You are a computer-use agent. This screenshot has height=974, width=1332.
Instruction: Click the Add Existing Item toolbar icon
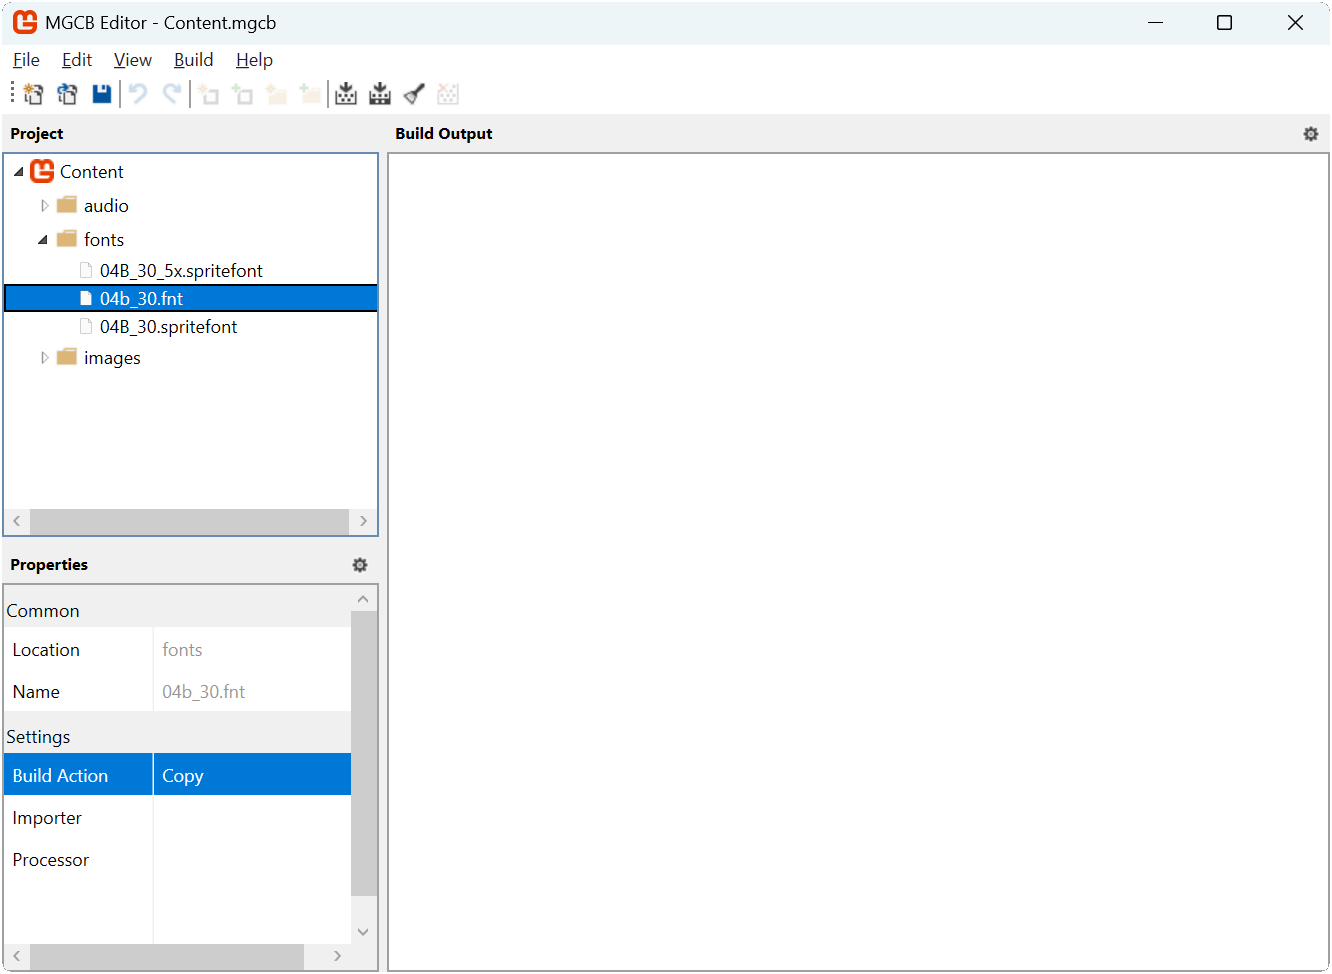pyautogui.click(x=242, y=94)
